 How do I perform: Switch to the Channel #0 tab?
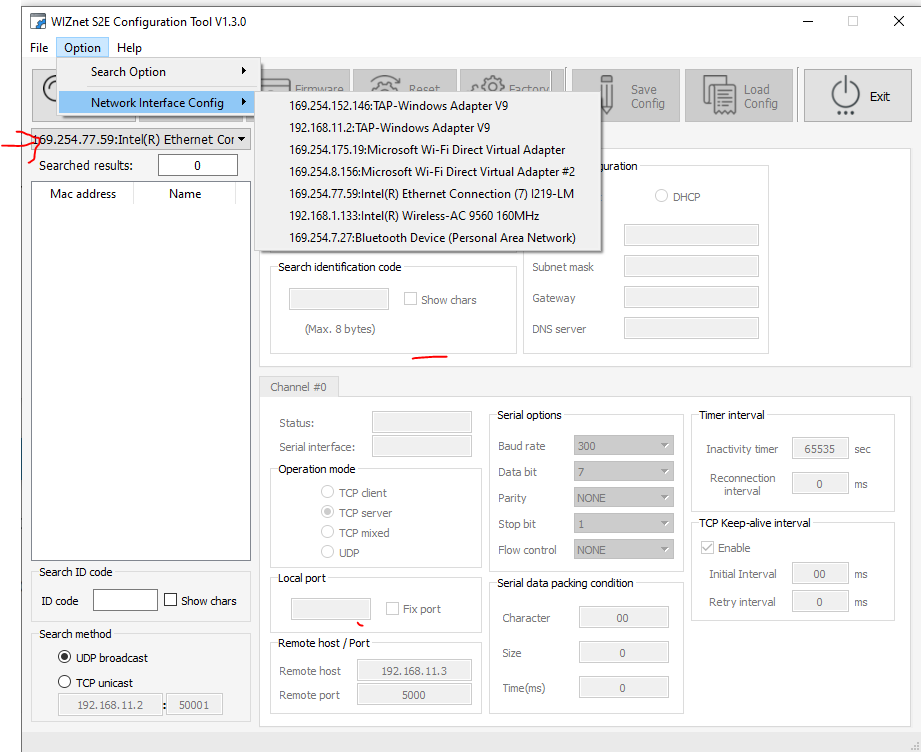click(298, 387)
